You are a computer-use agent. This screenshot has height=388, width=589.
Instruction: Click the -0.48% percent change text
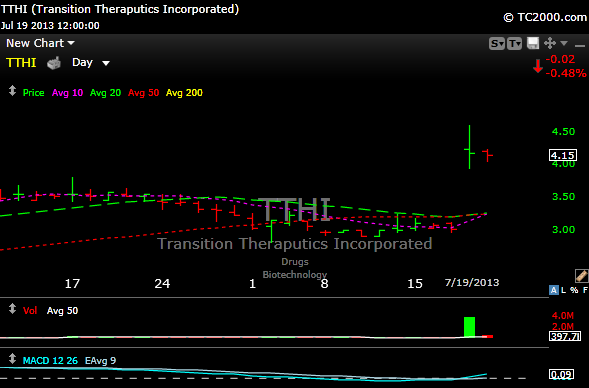[x=566, y=73]
